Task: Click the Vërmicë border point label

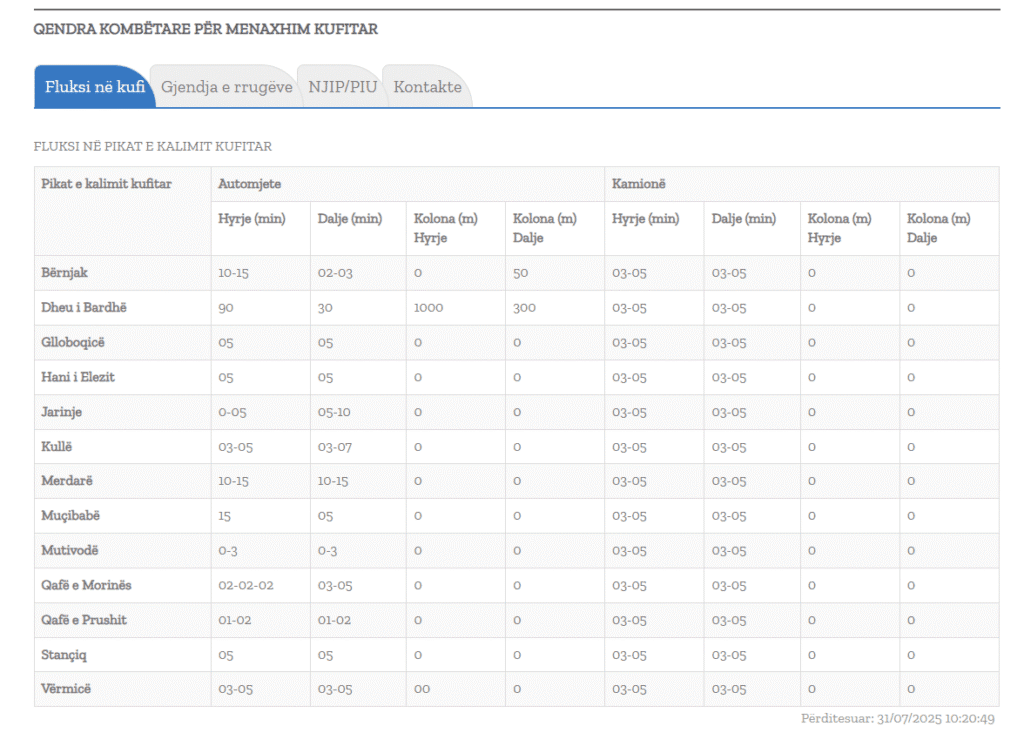Action: [66, 689]
